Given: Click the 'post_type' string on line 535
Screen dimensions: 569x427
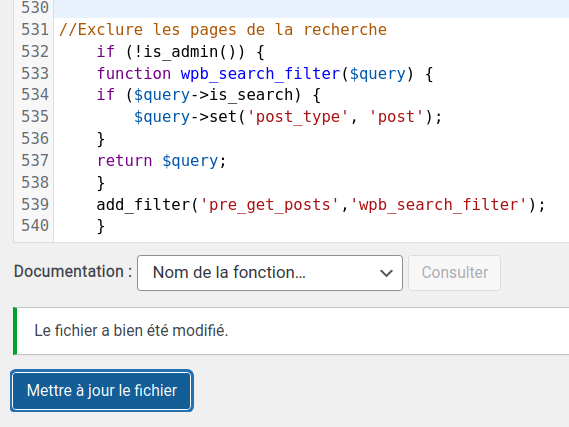Looking at the screenshot, I should coord(298,117).
